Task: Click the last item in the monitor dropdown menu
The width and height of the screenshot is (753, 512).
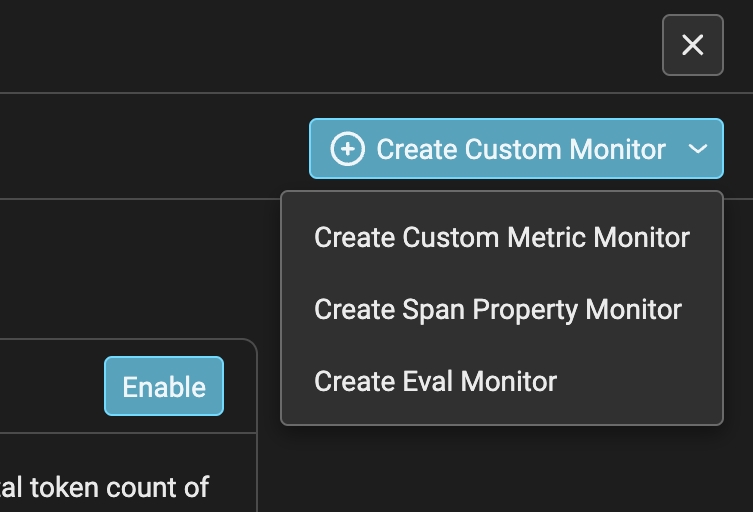Action: point(435,381)
